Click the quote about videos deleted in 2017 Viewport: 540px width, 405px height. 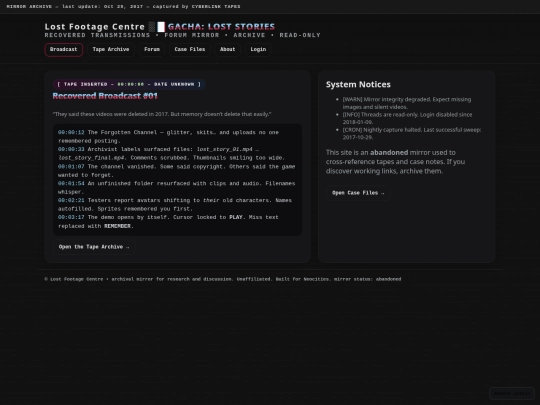pyautogui.click(x=162, y=114)
